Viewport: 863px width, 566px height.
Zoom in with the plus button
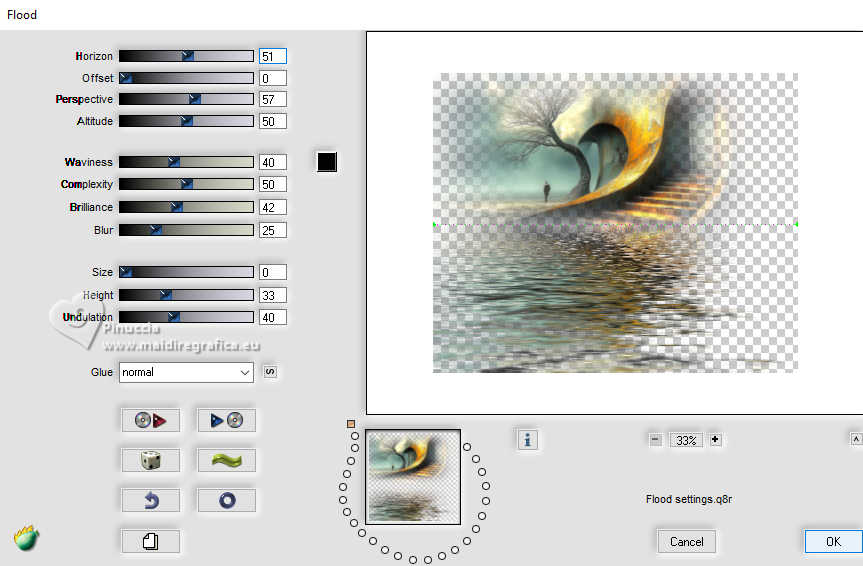(x=715, y=439)
